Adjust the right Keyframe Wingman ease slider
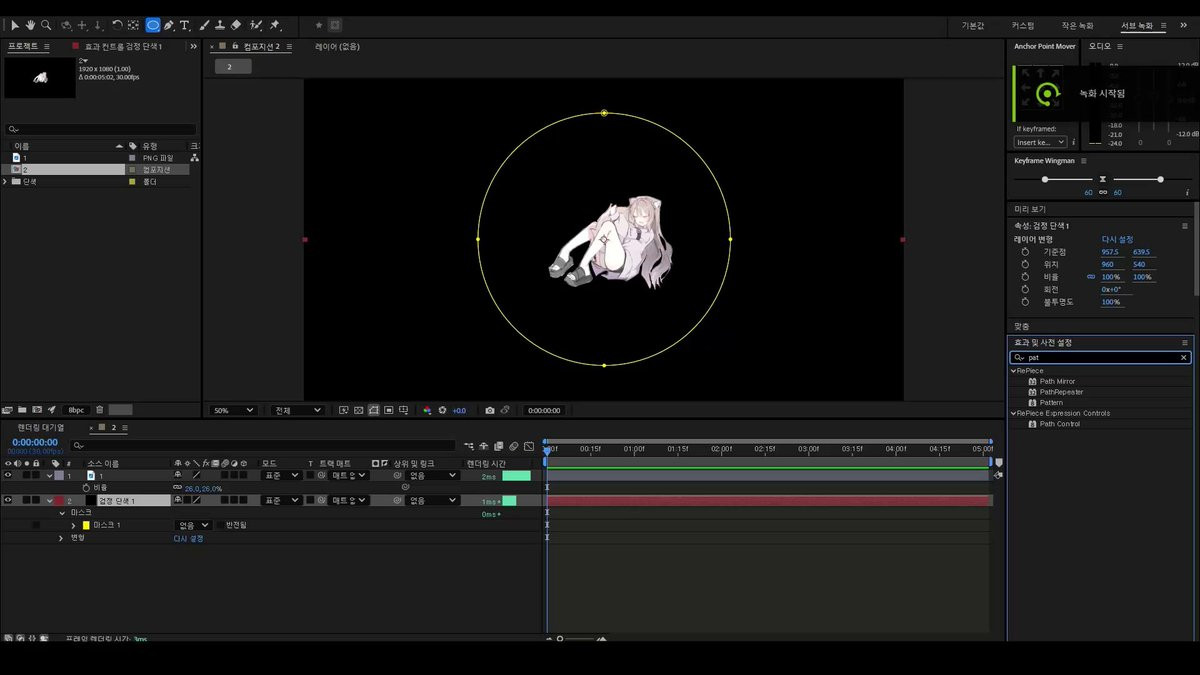 pos(1160,179)
